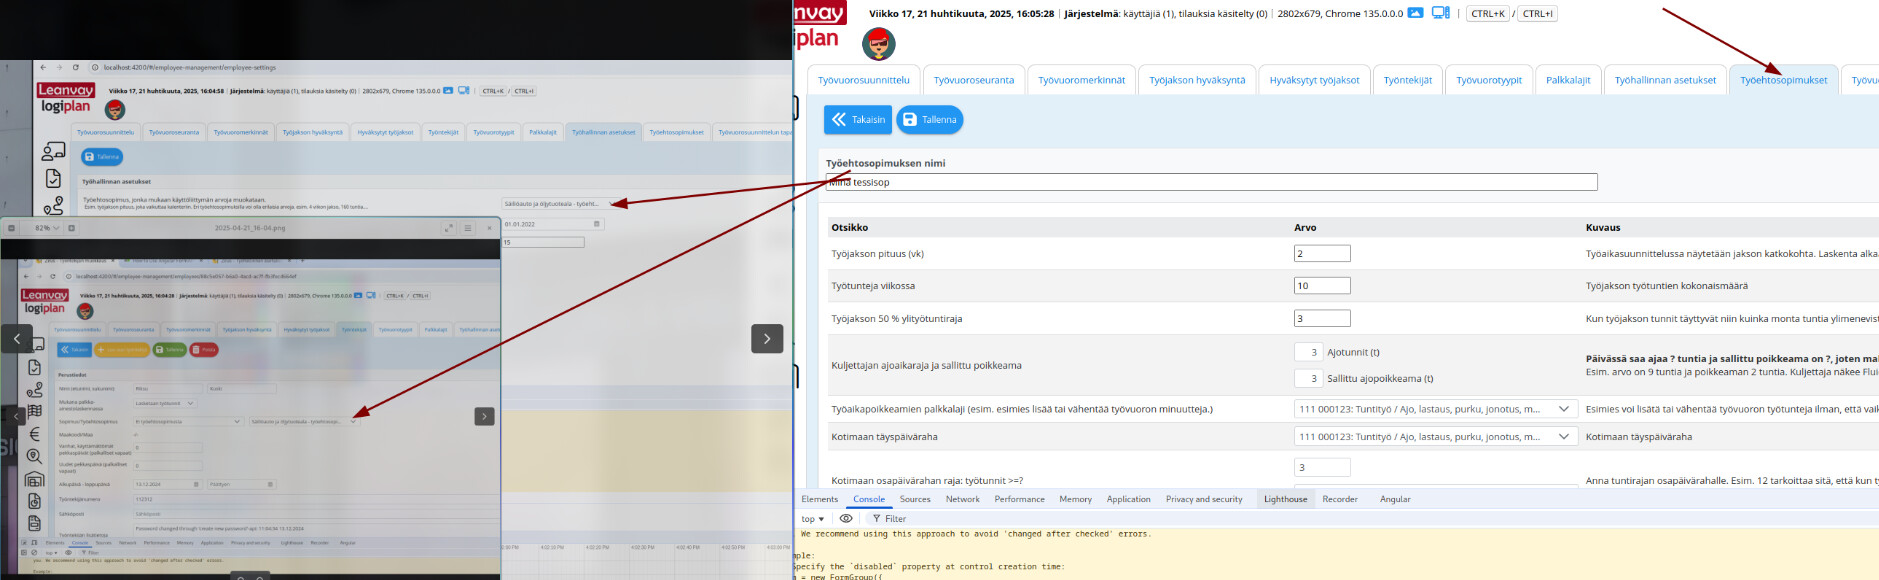The height and width of the screenshot is (580, 1879).
Task: Switch to the DevTools Network tab
Action: click(x=962, y=499)
